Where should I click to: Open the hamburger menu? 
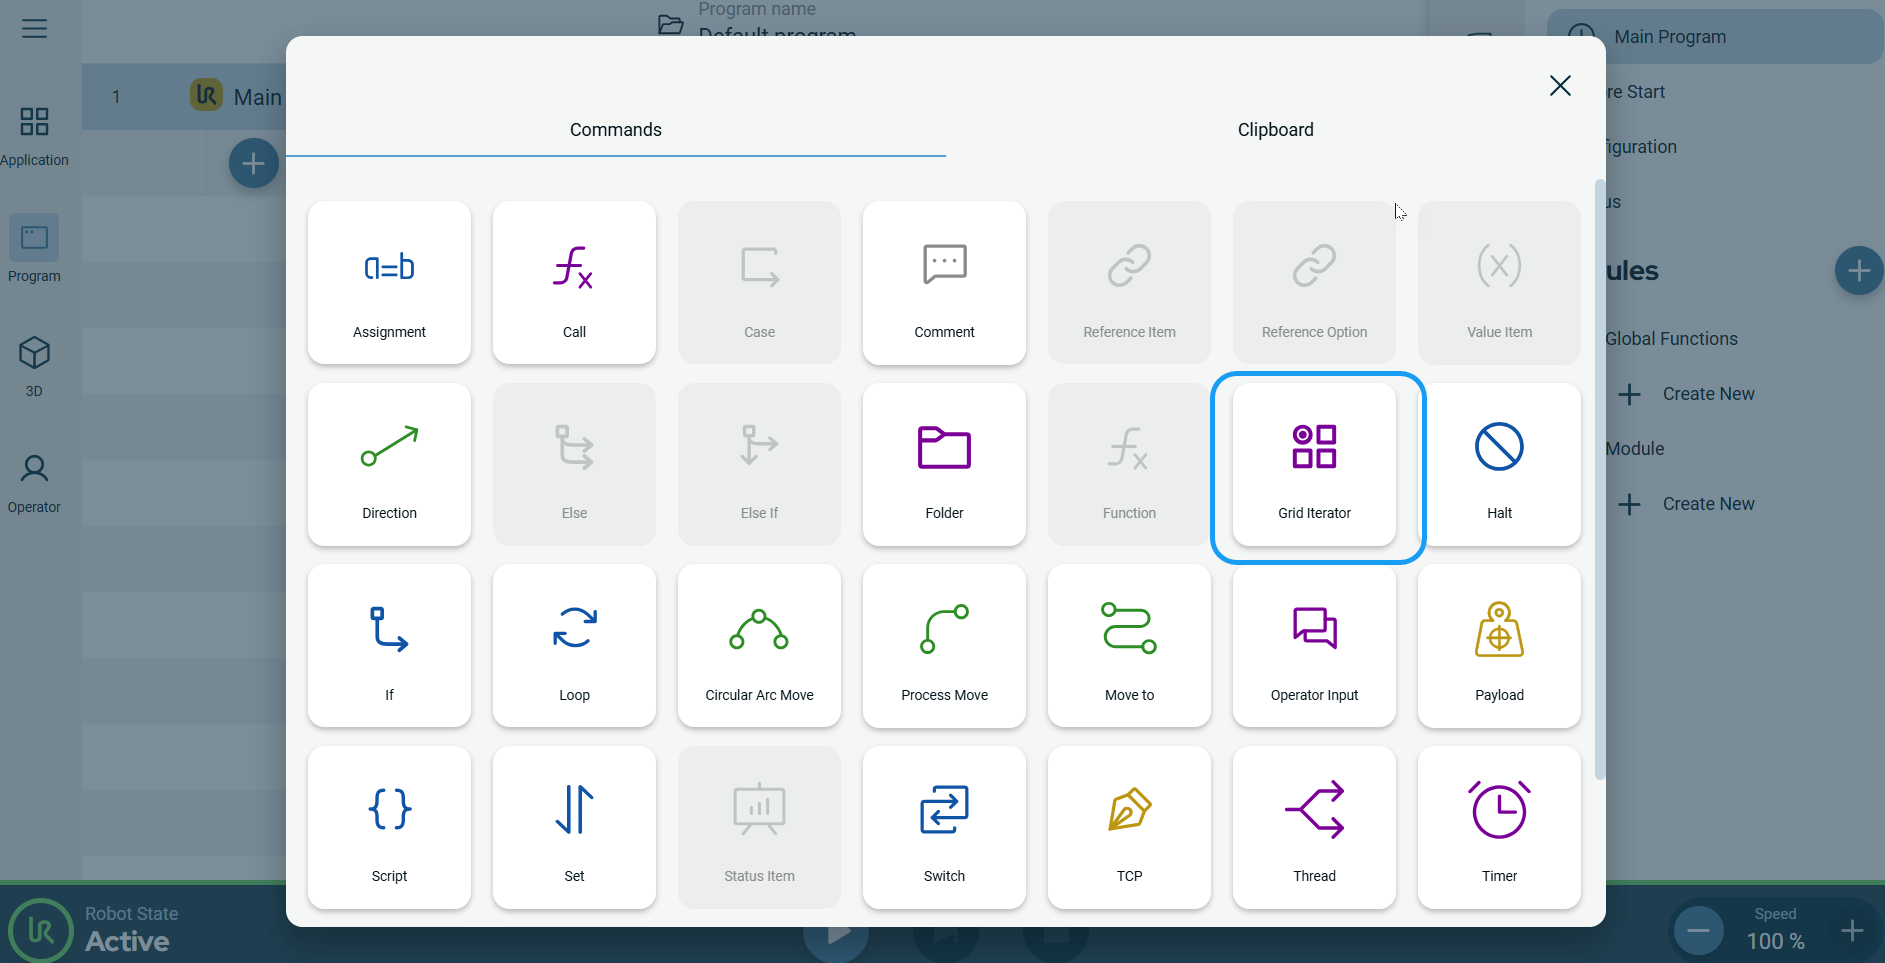pos(35,28)
